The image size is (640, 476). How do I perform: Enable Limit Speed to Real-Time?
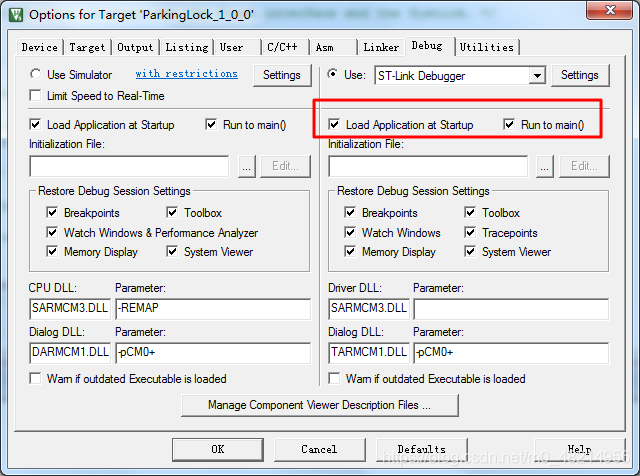(x=36, y=96)
